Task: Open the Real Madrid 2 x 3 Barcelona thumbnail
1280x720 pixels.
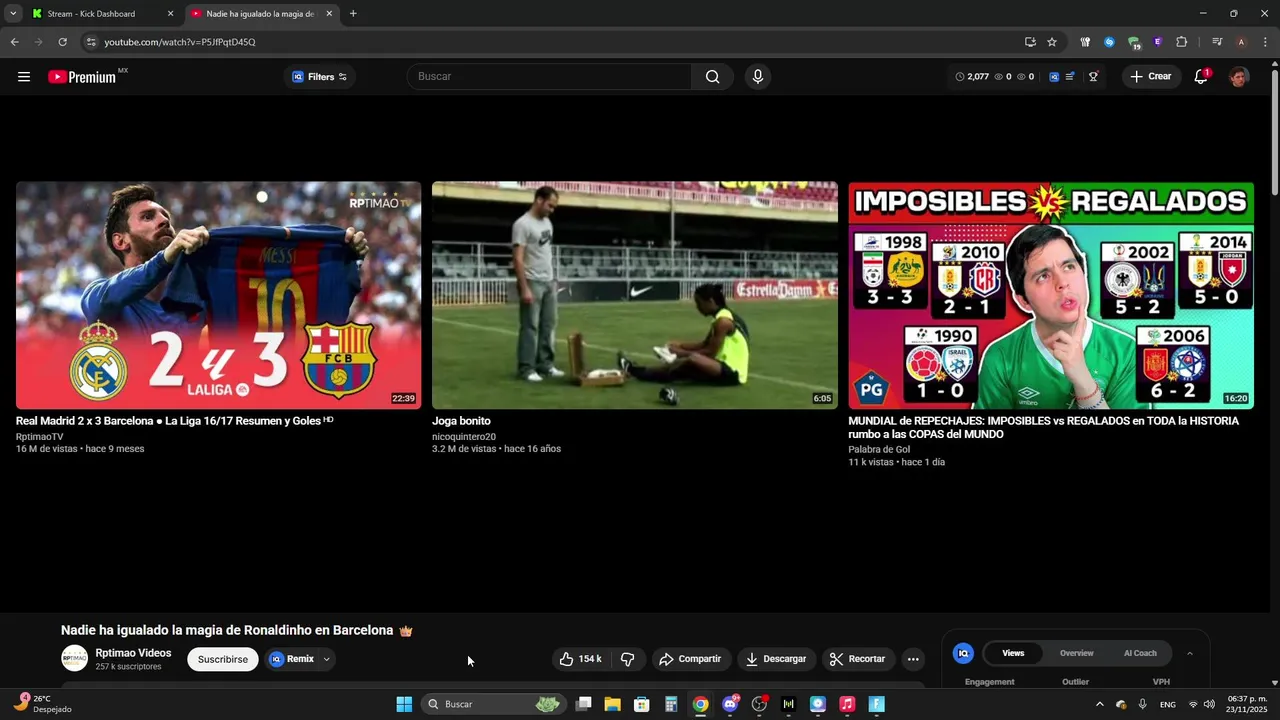Action: 218,295
